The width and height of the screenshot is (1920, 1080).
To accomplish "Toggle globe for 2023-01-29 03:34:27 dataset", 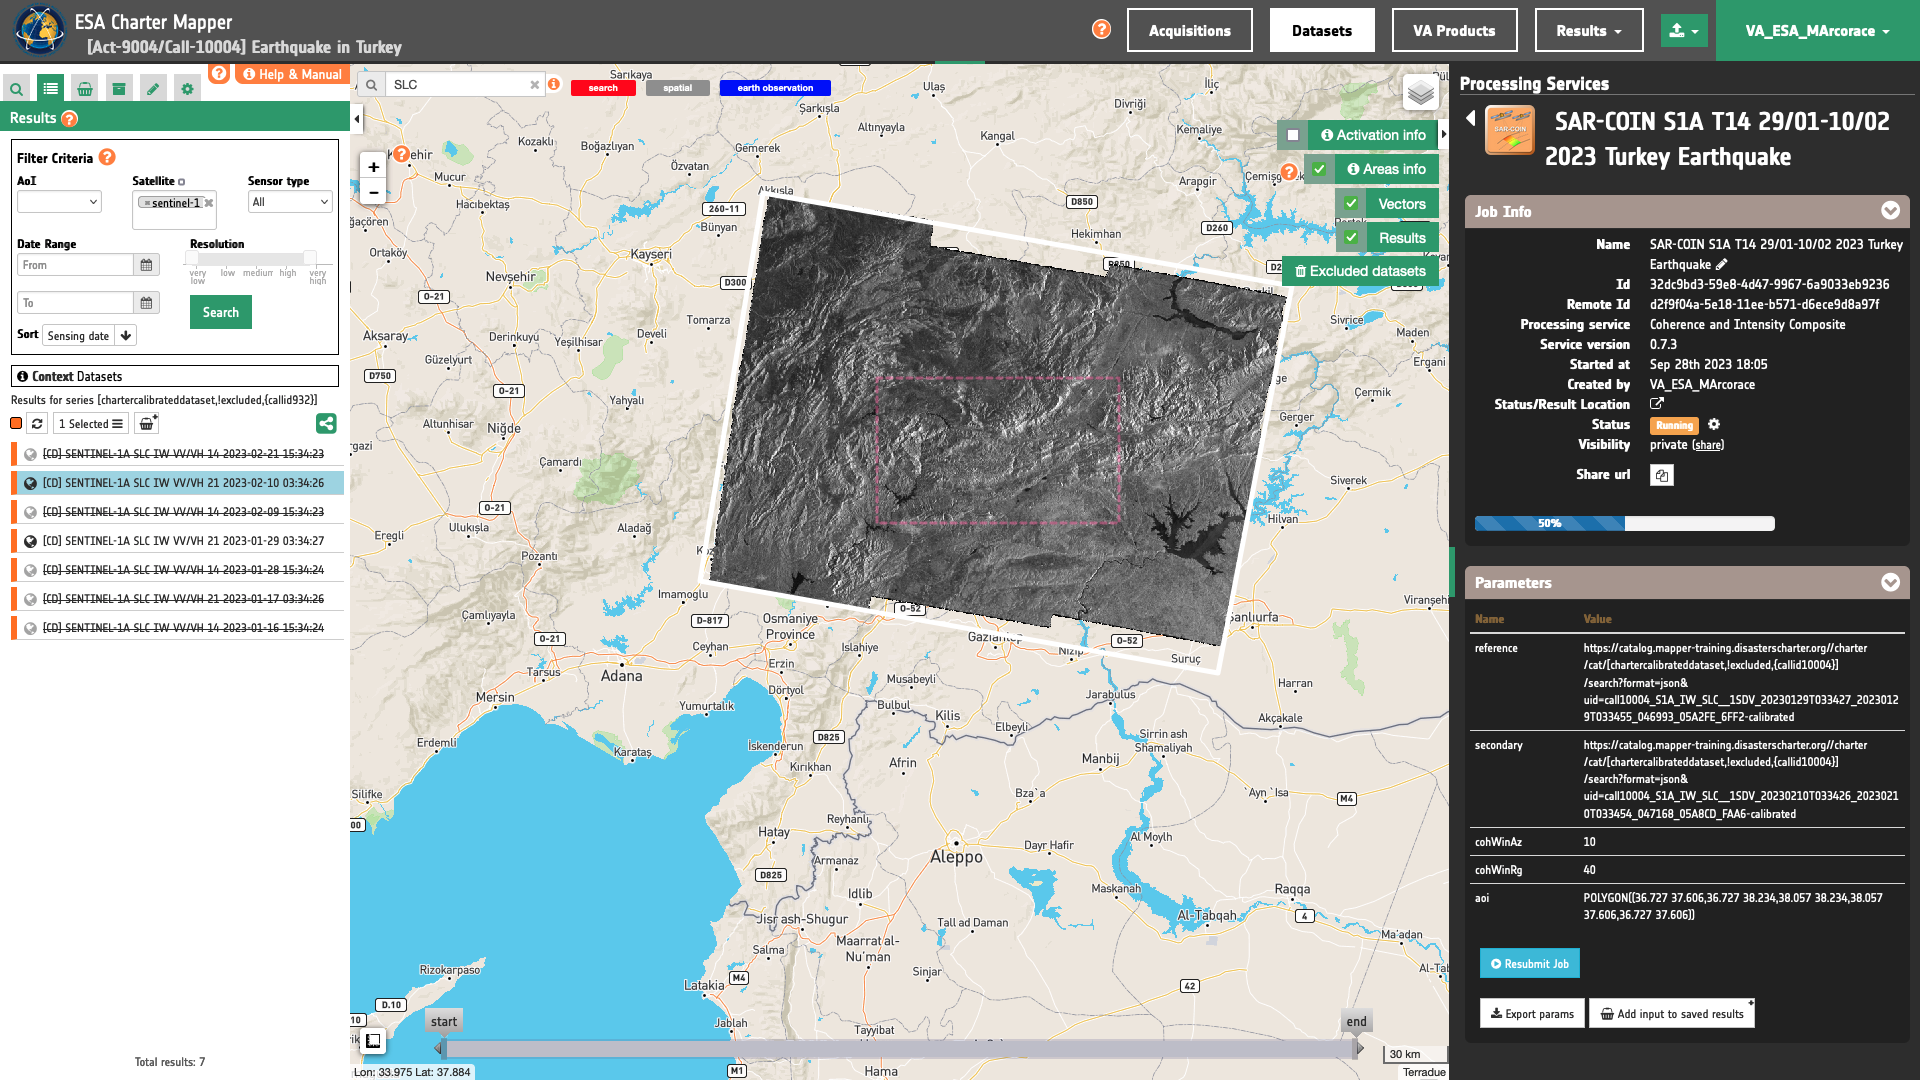I will 30,541.
